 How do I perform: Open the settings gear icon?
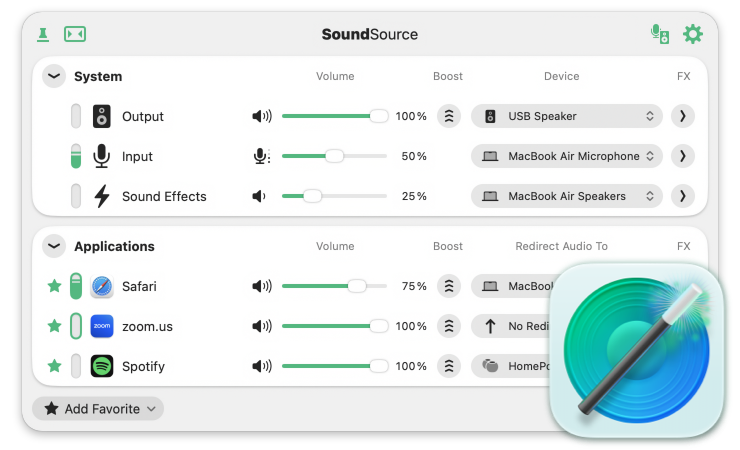(693, 34)
